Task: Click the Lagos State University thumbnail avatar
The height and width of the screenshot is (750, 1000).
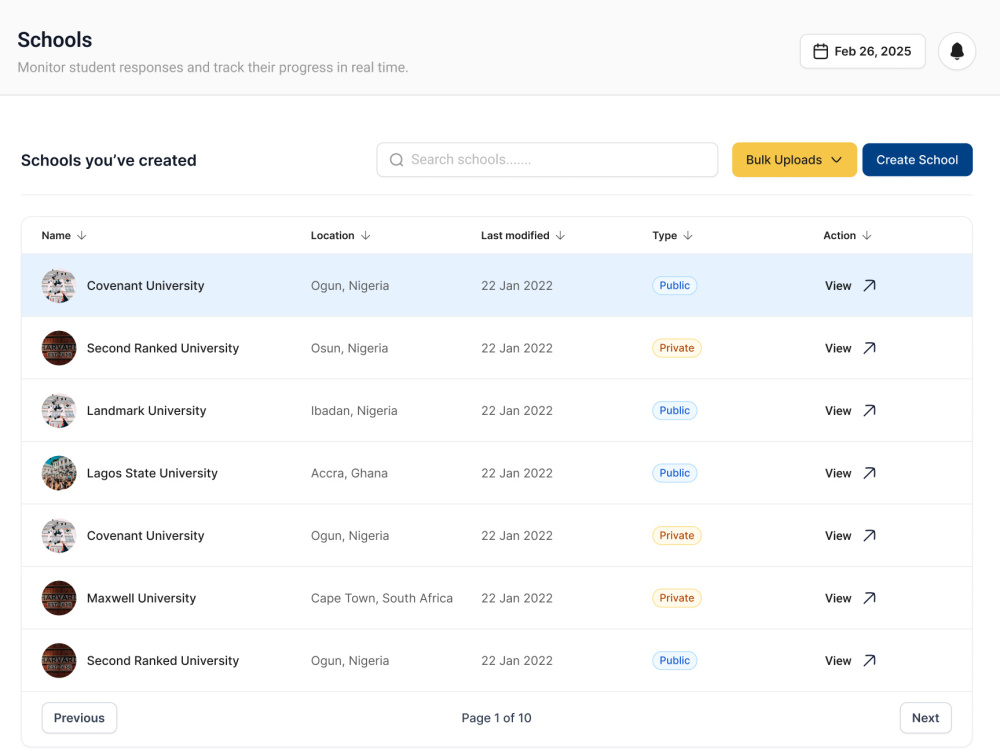Action: tap(59, 473)
